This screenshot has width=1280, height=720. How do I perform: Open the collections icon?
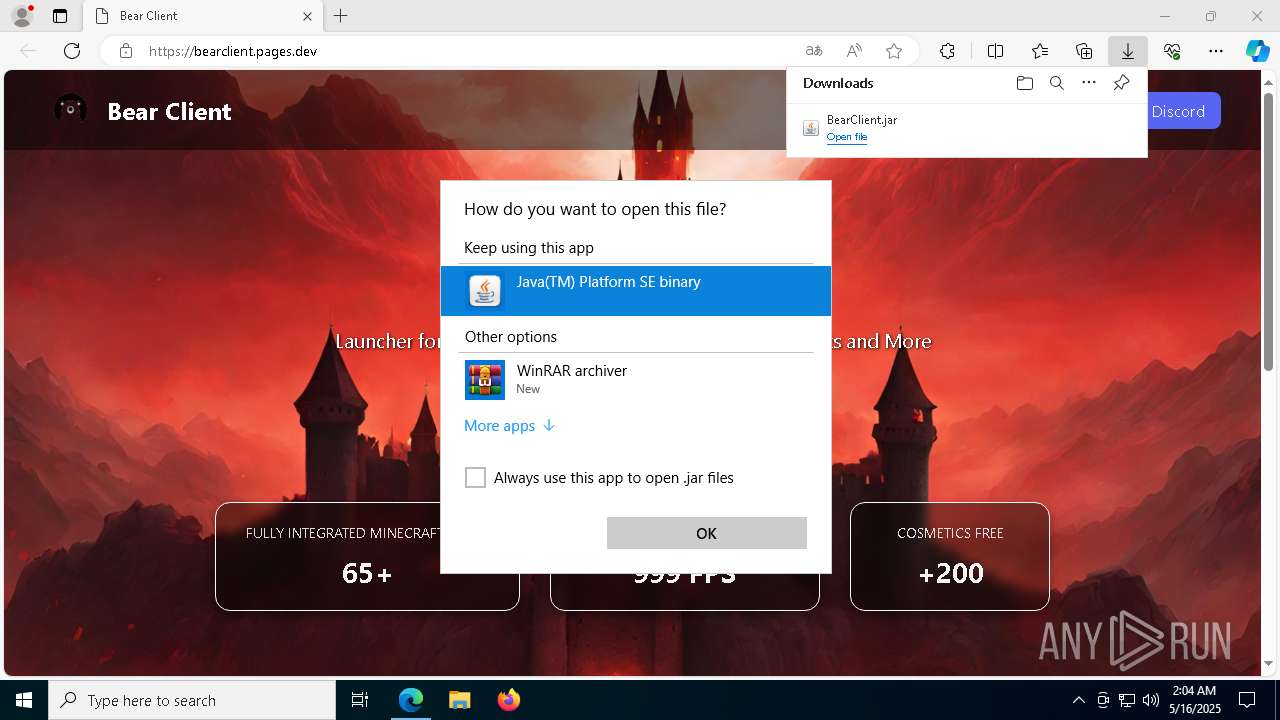(x=1084, y=51)
